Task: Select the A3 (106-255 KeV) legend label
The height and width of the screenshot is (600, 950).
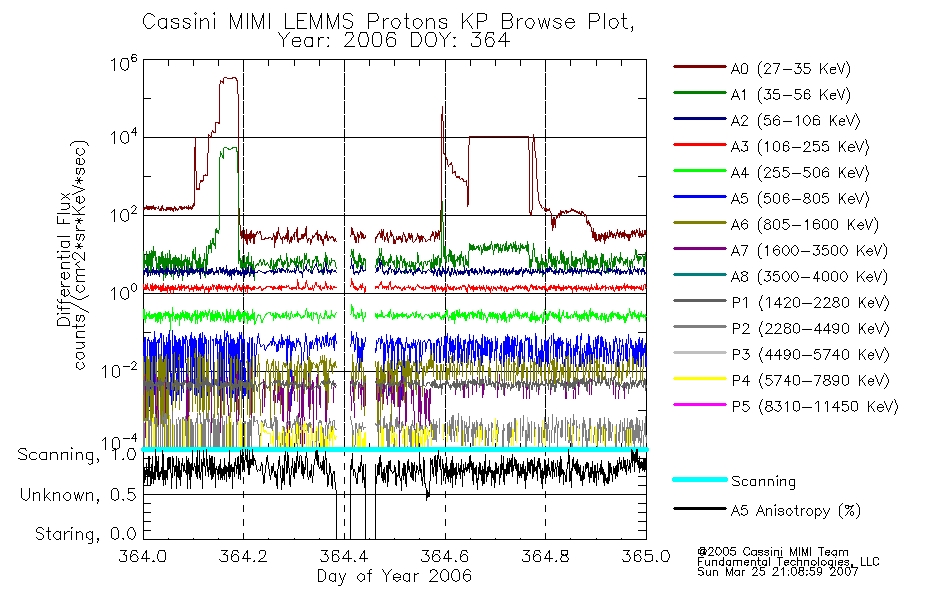Action: [x=800, y=147]
